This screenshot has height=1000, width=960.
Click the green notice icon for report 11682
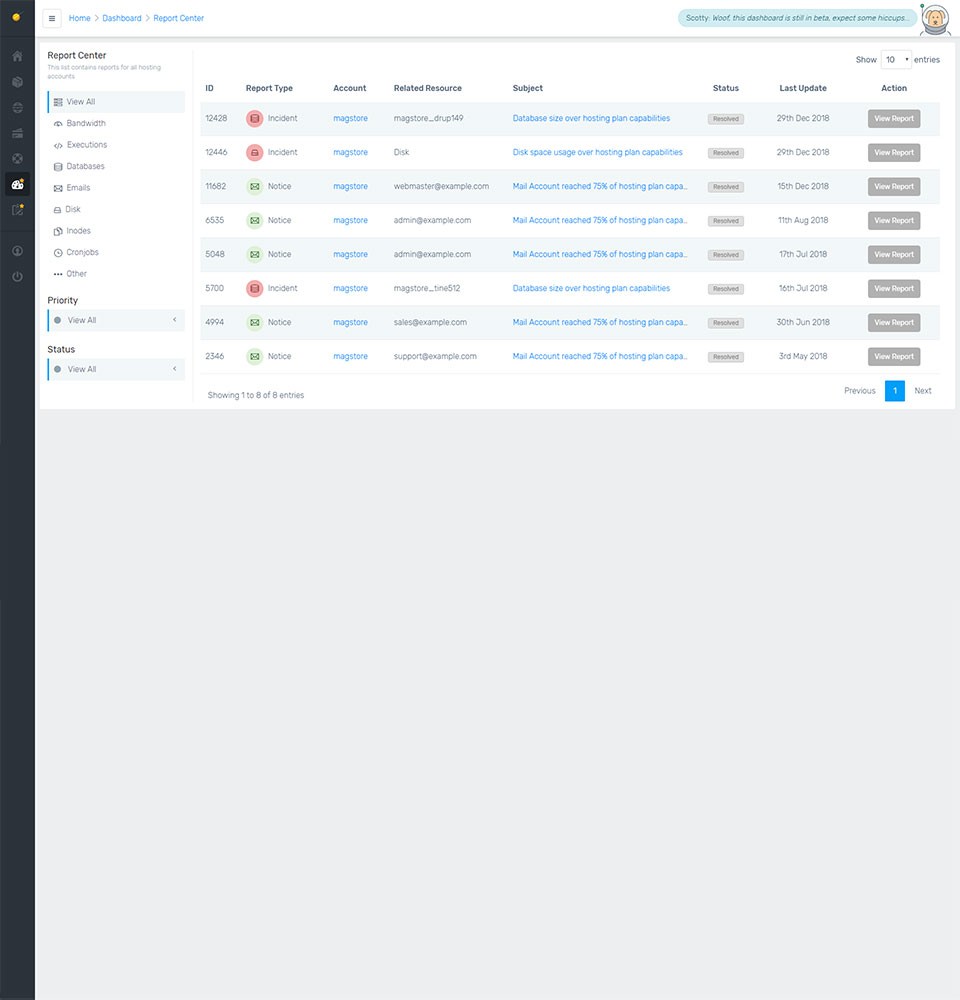[254, 186]
